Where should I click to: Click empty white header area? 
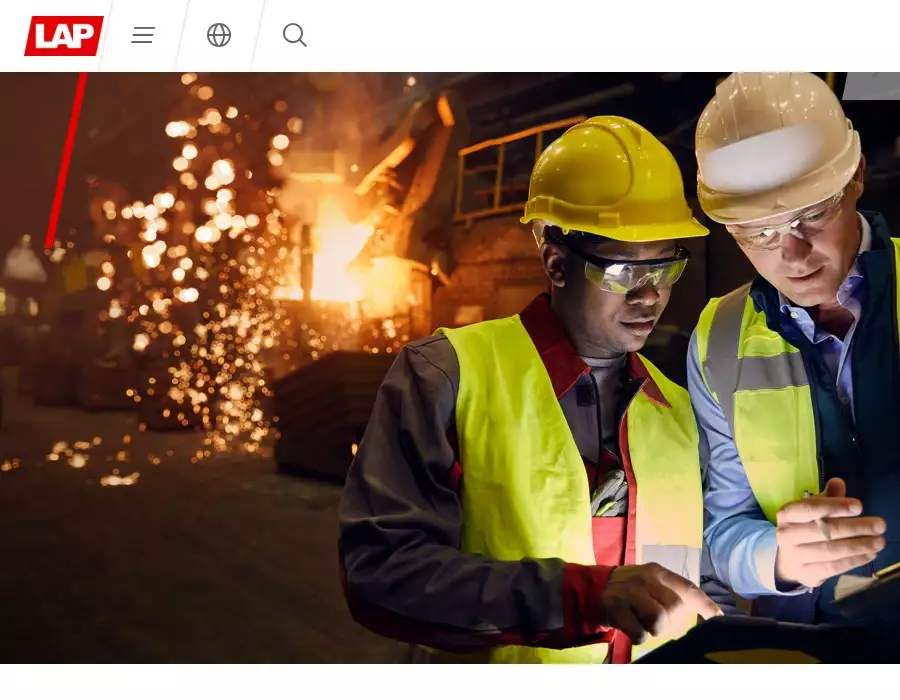[600, 36]
